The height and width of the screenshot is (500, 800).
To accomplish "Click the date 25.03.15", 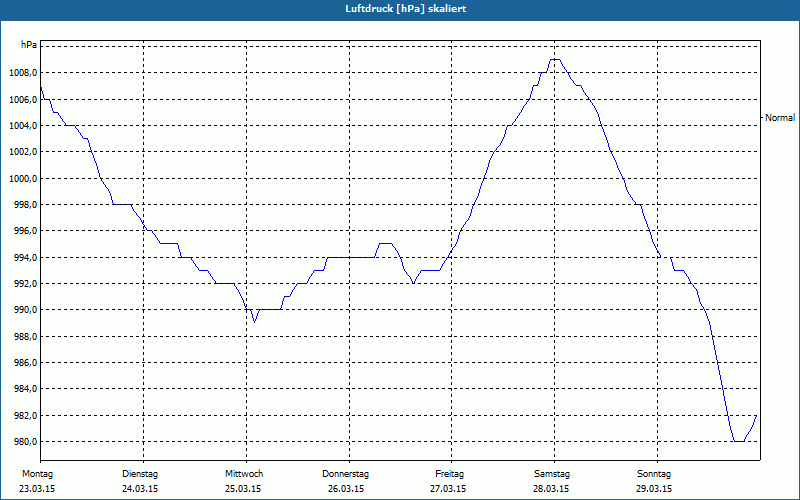I will [x=243, y=489].
